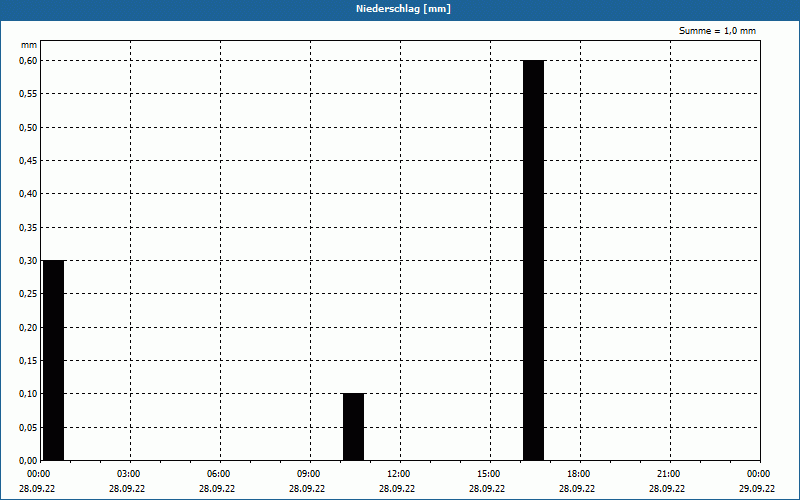Click the 09:00 time axis label
The width and height of the screenshot is (800, 500).
(309, 474)
